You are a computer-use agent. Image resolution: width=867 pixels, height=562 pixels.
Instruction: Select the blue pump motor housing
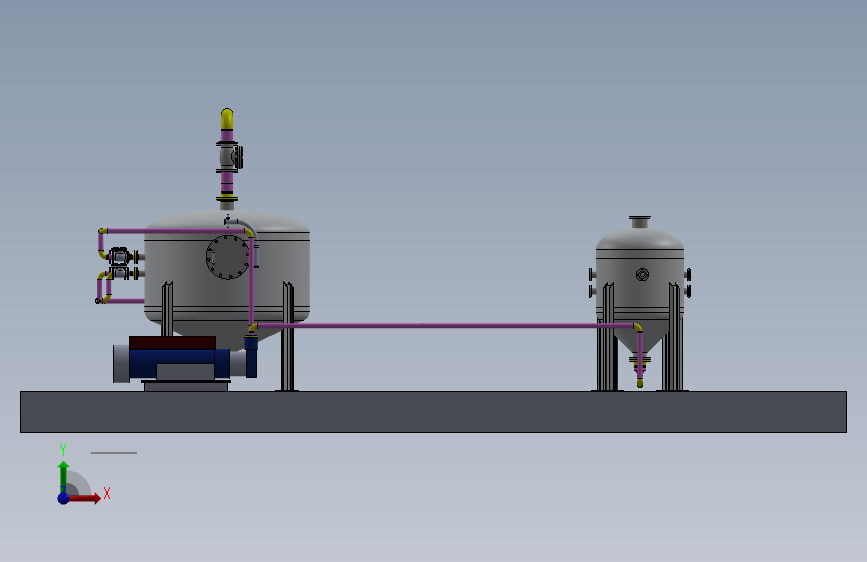coord(180,357)
